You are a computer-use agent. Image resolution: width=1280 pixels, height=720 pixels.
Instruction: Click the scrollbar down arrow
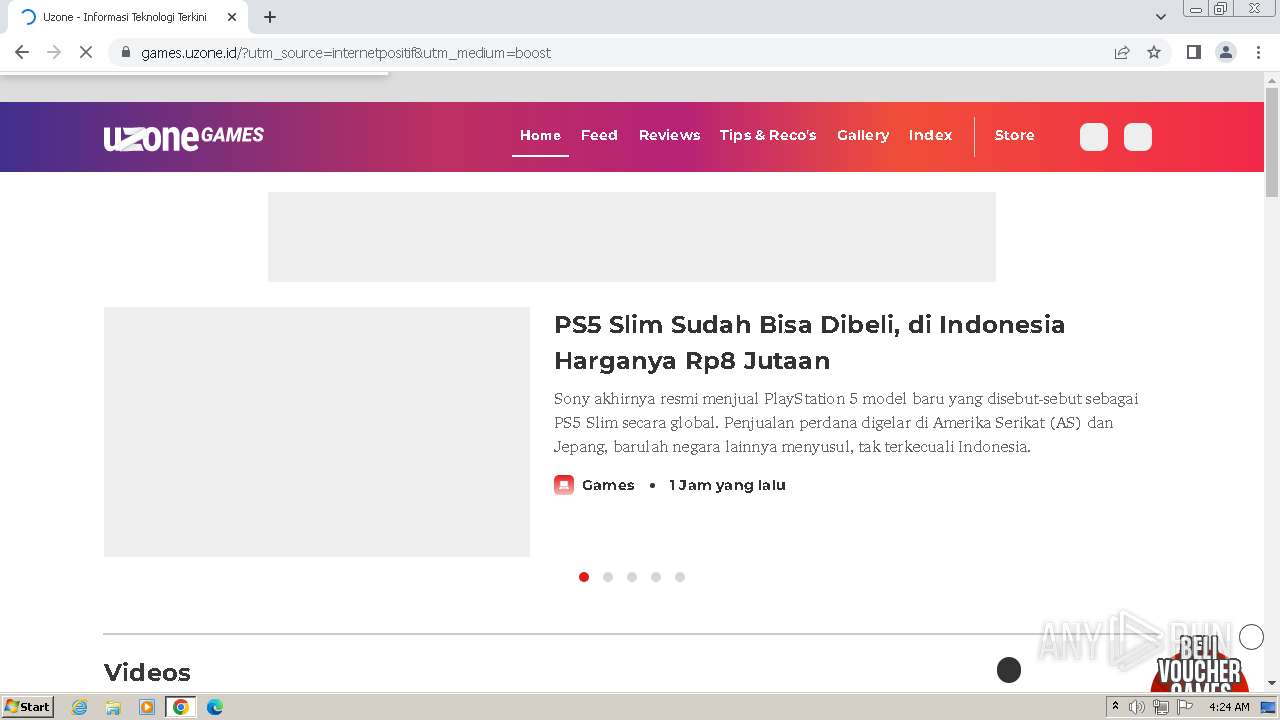(x=1272, y=682)
